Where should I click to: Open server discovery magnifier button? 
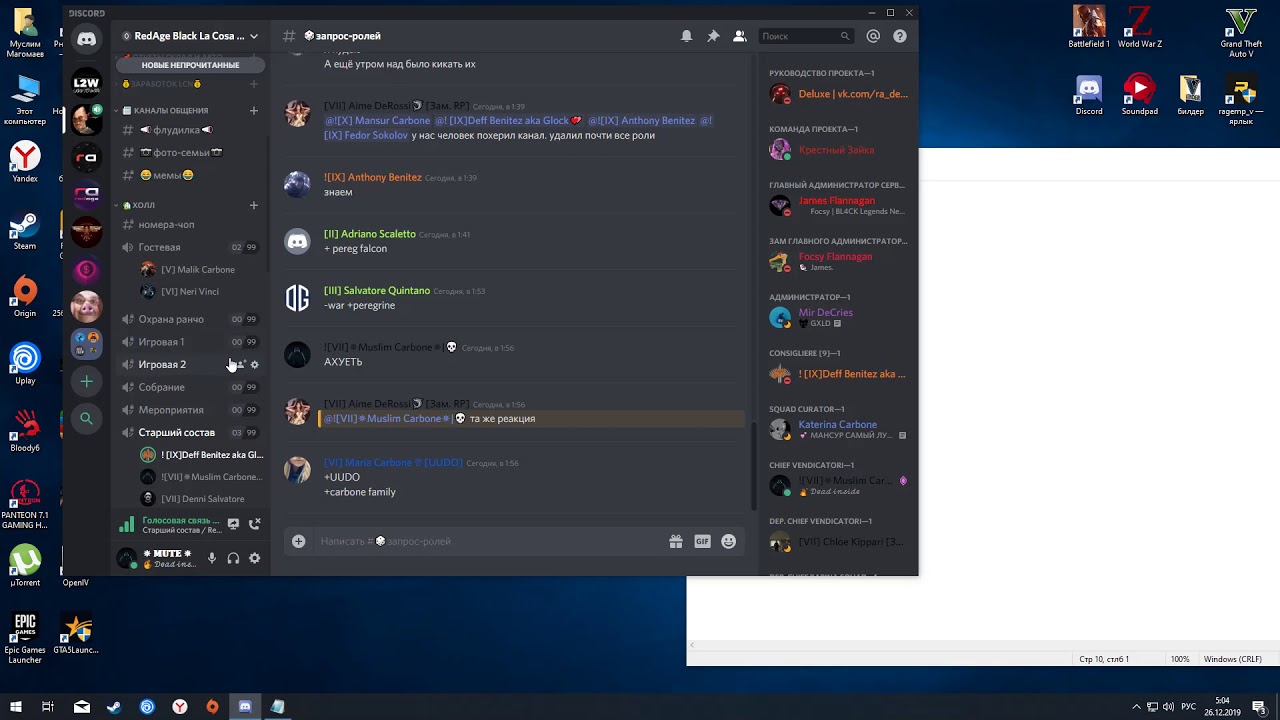pyautogui.click(x=87, y=418)
